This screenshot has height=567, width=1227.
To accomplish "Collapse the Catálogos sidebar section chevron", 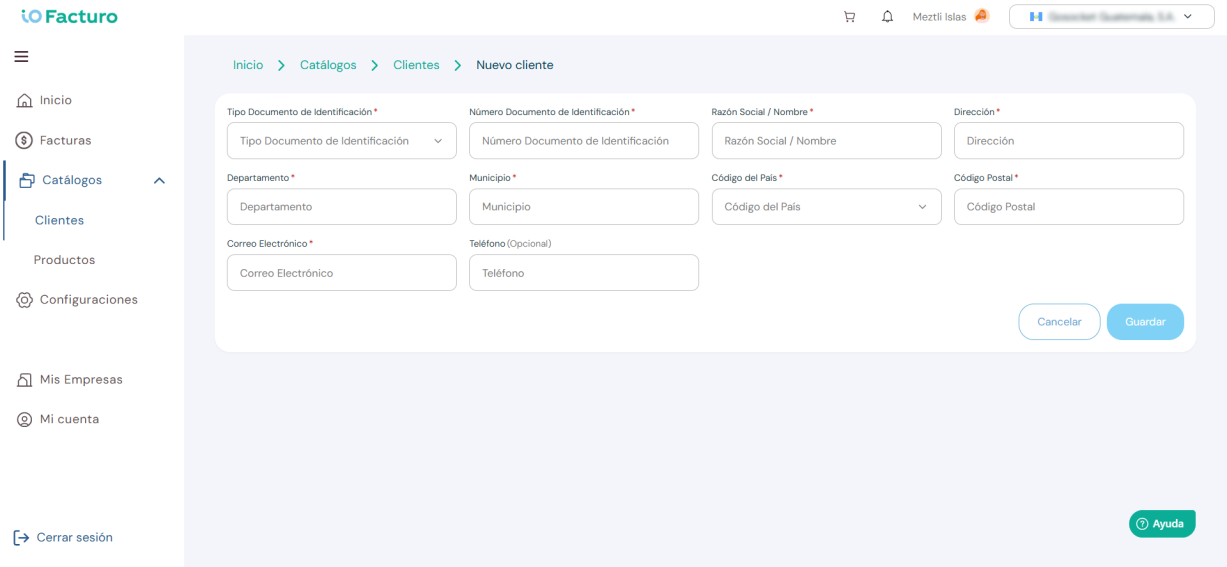I will coord(159,181).
